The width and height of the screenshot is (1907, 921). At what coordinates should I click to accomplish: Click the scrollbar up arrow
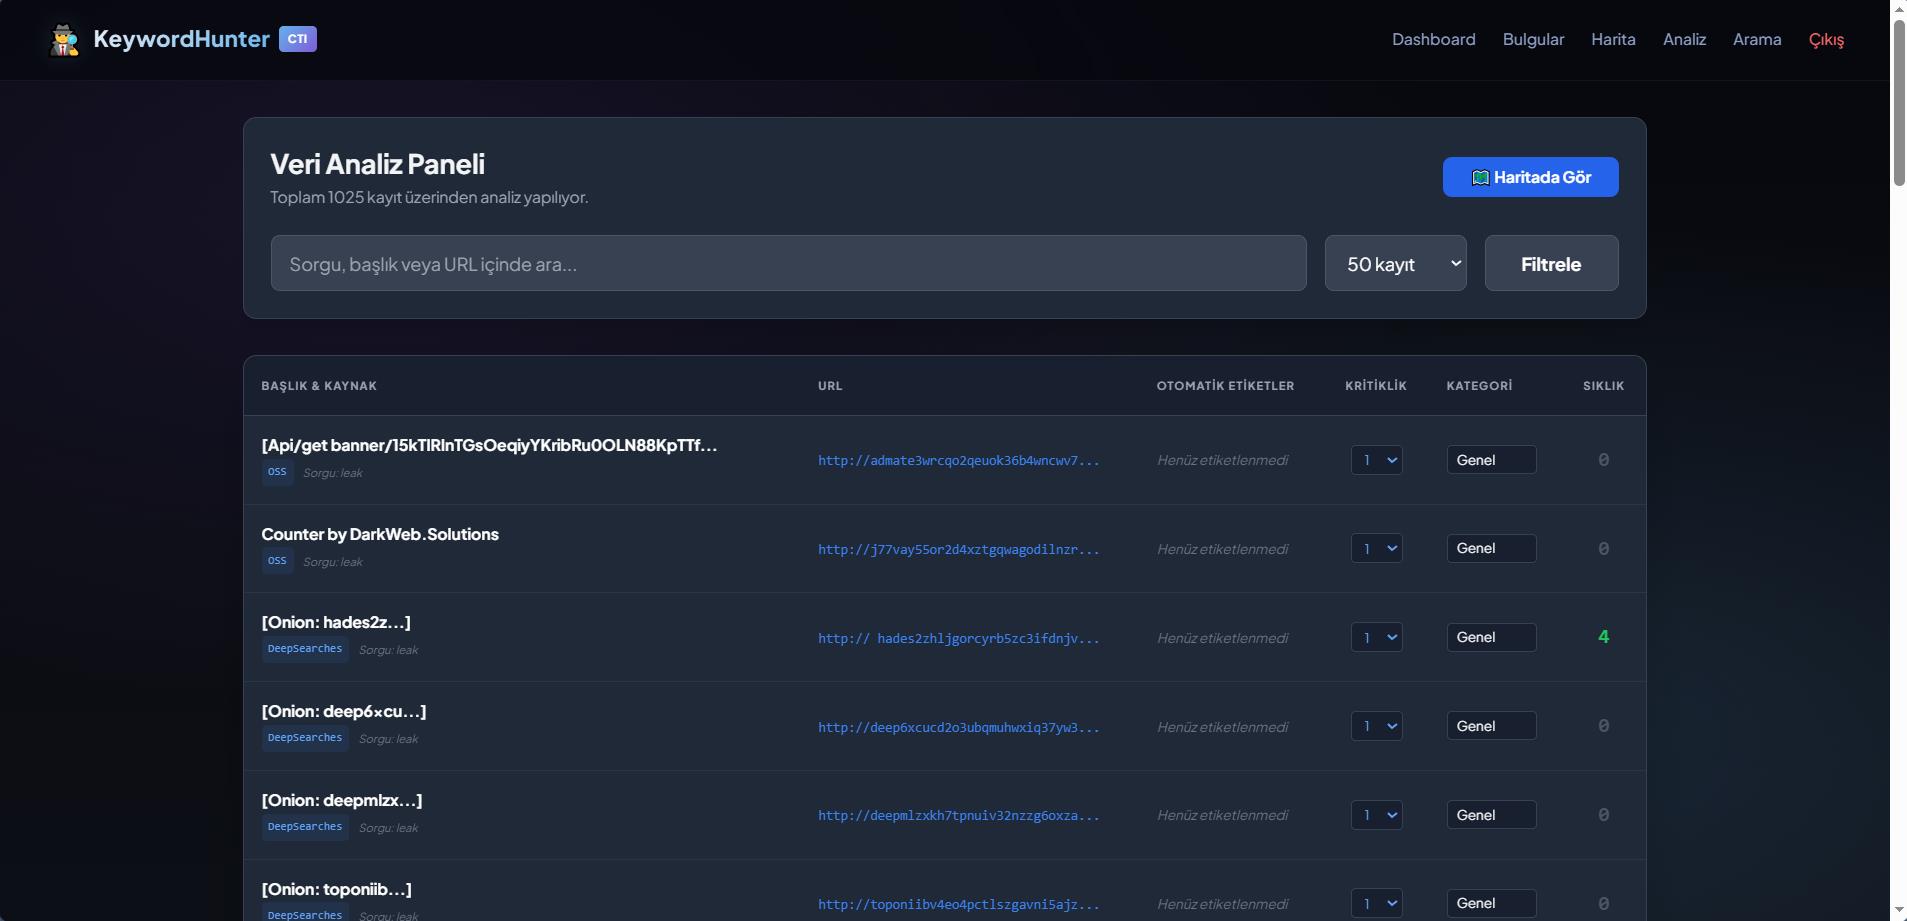point(1899,9)
